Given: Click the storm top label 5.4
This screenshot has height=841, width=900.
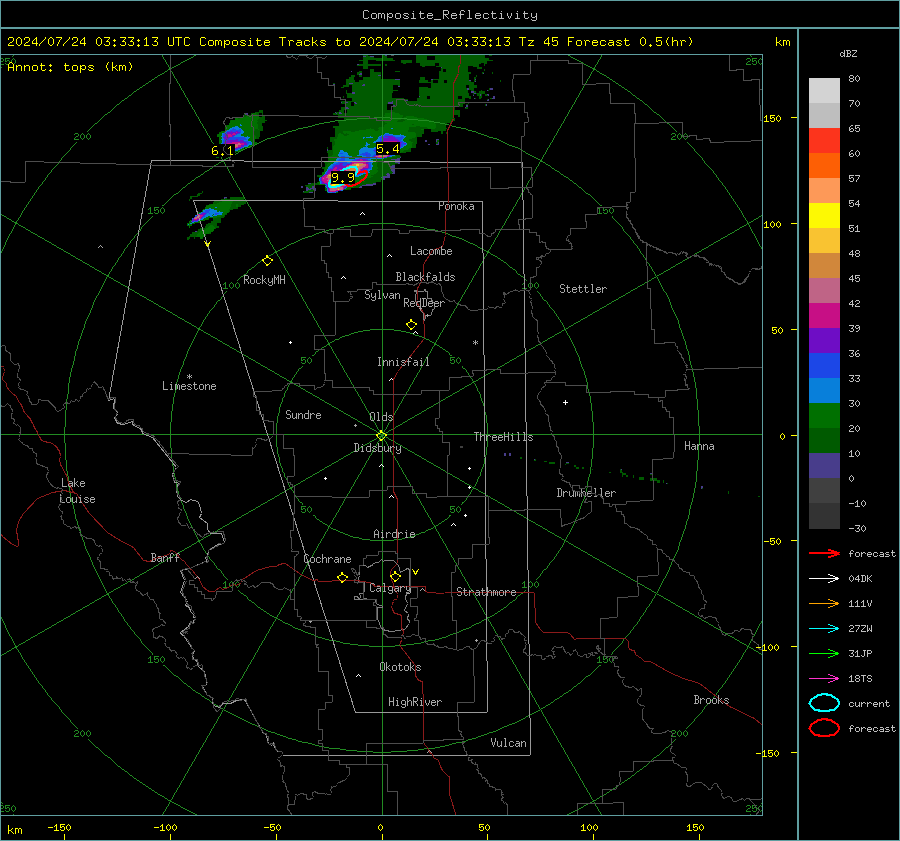Looking at the screenshot, I should [387, 149].
